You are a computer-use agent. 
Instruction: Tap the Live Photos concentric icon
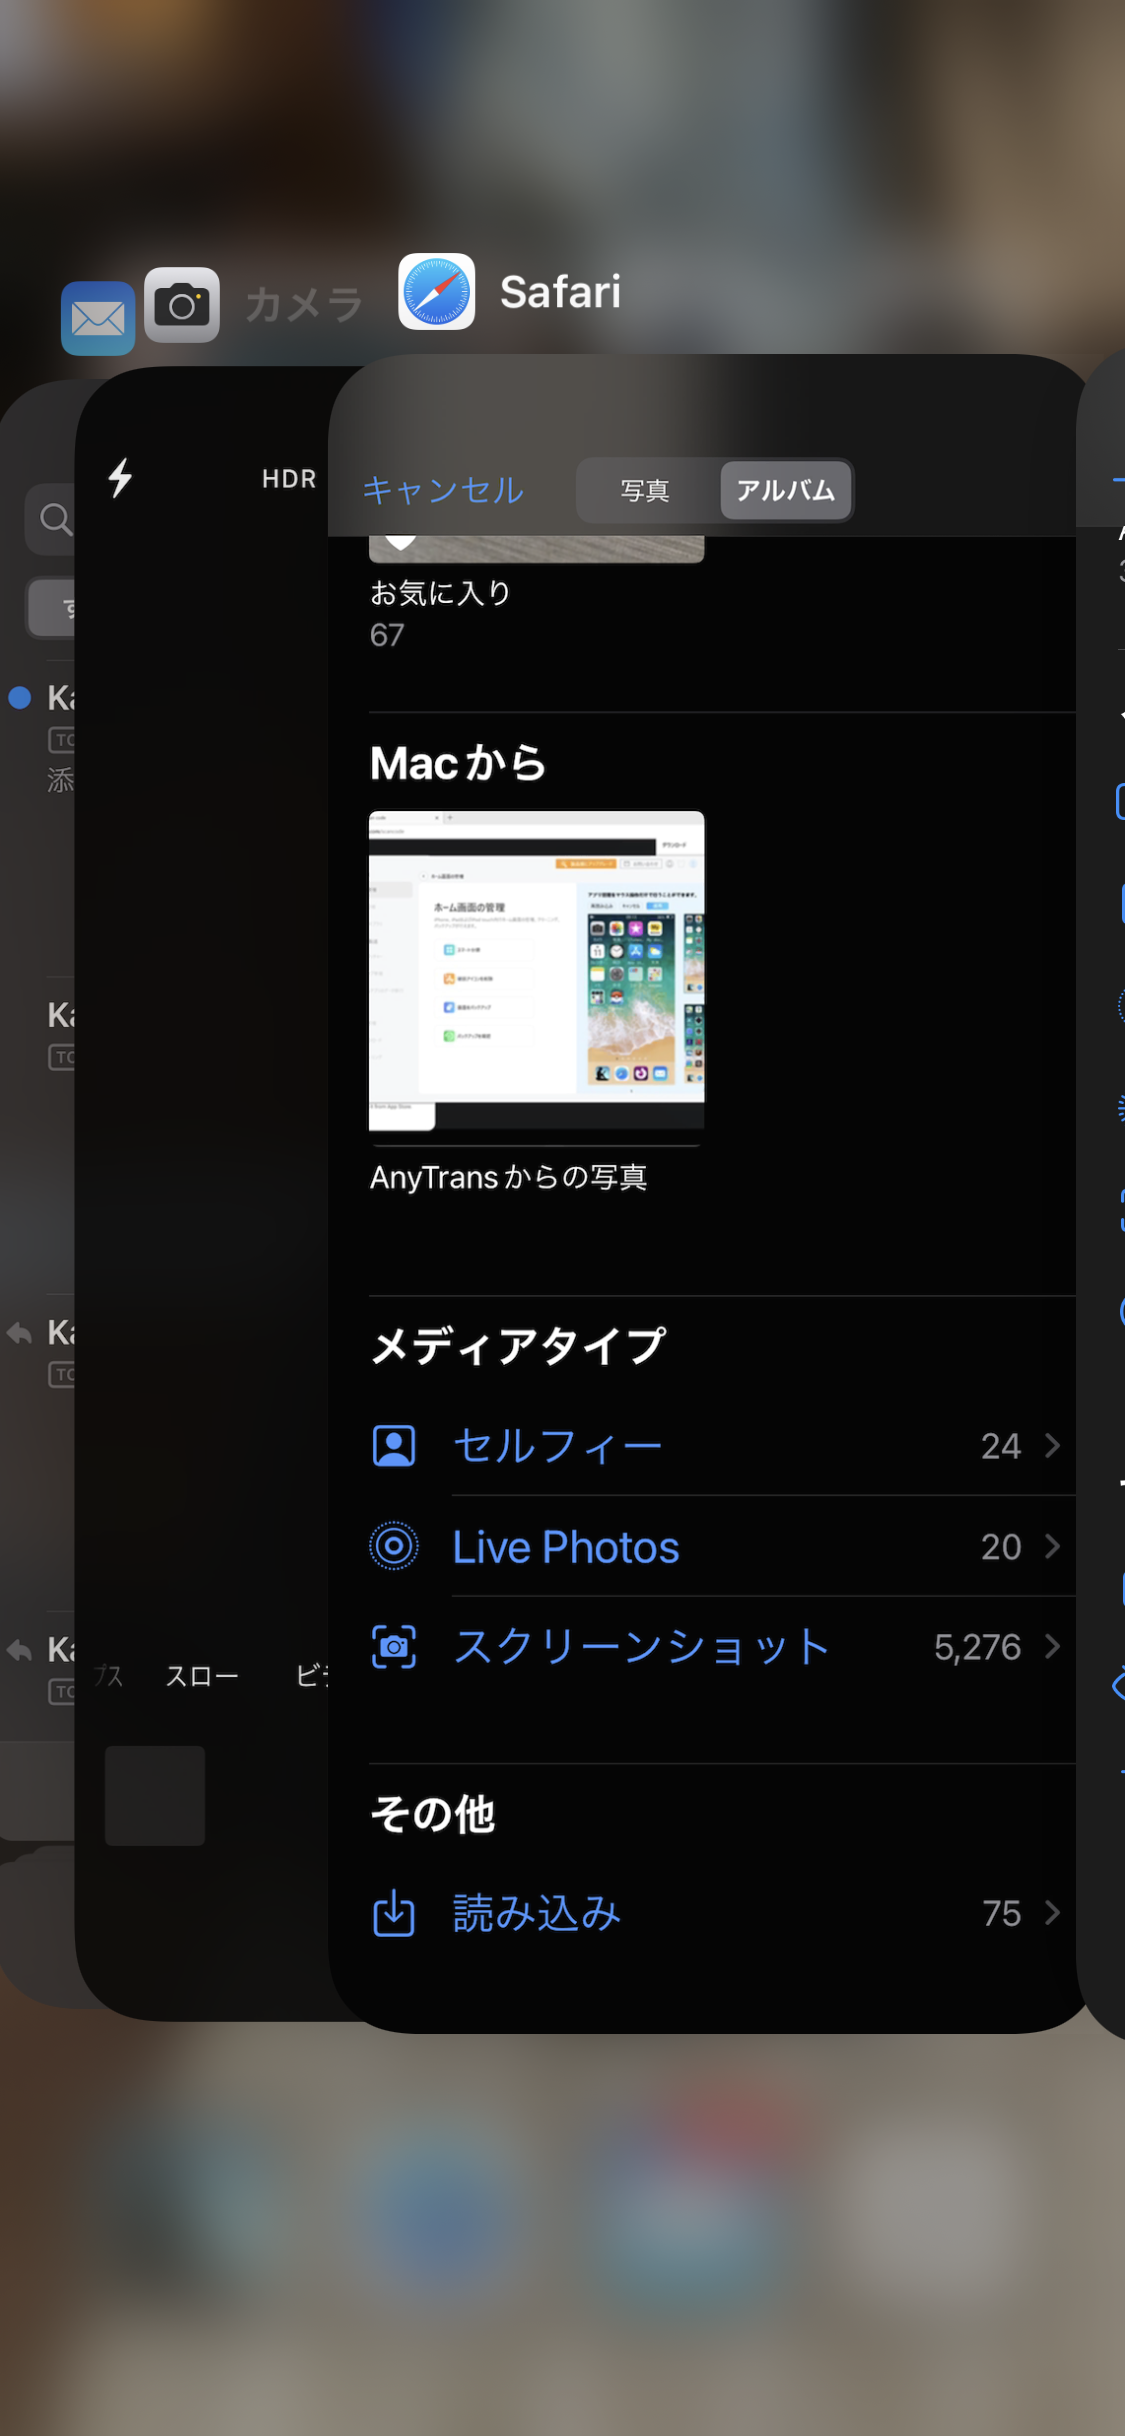(x=394, y=1547)
